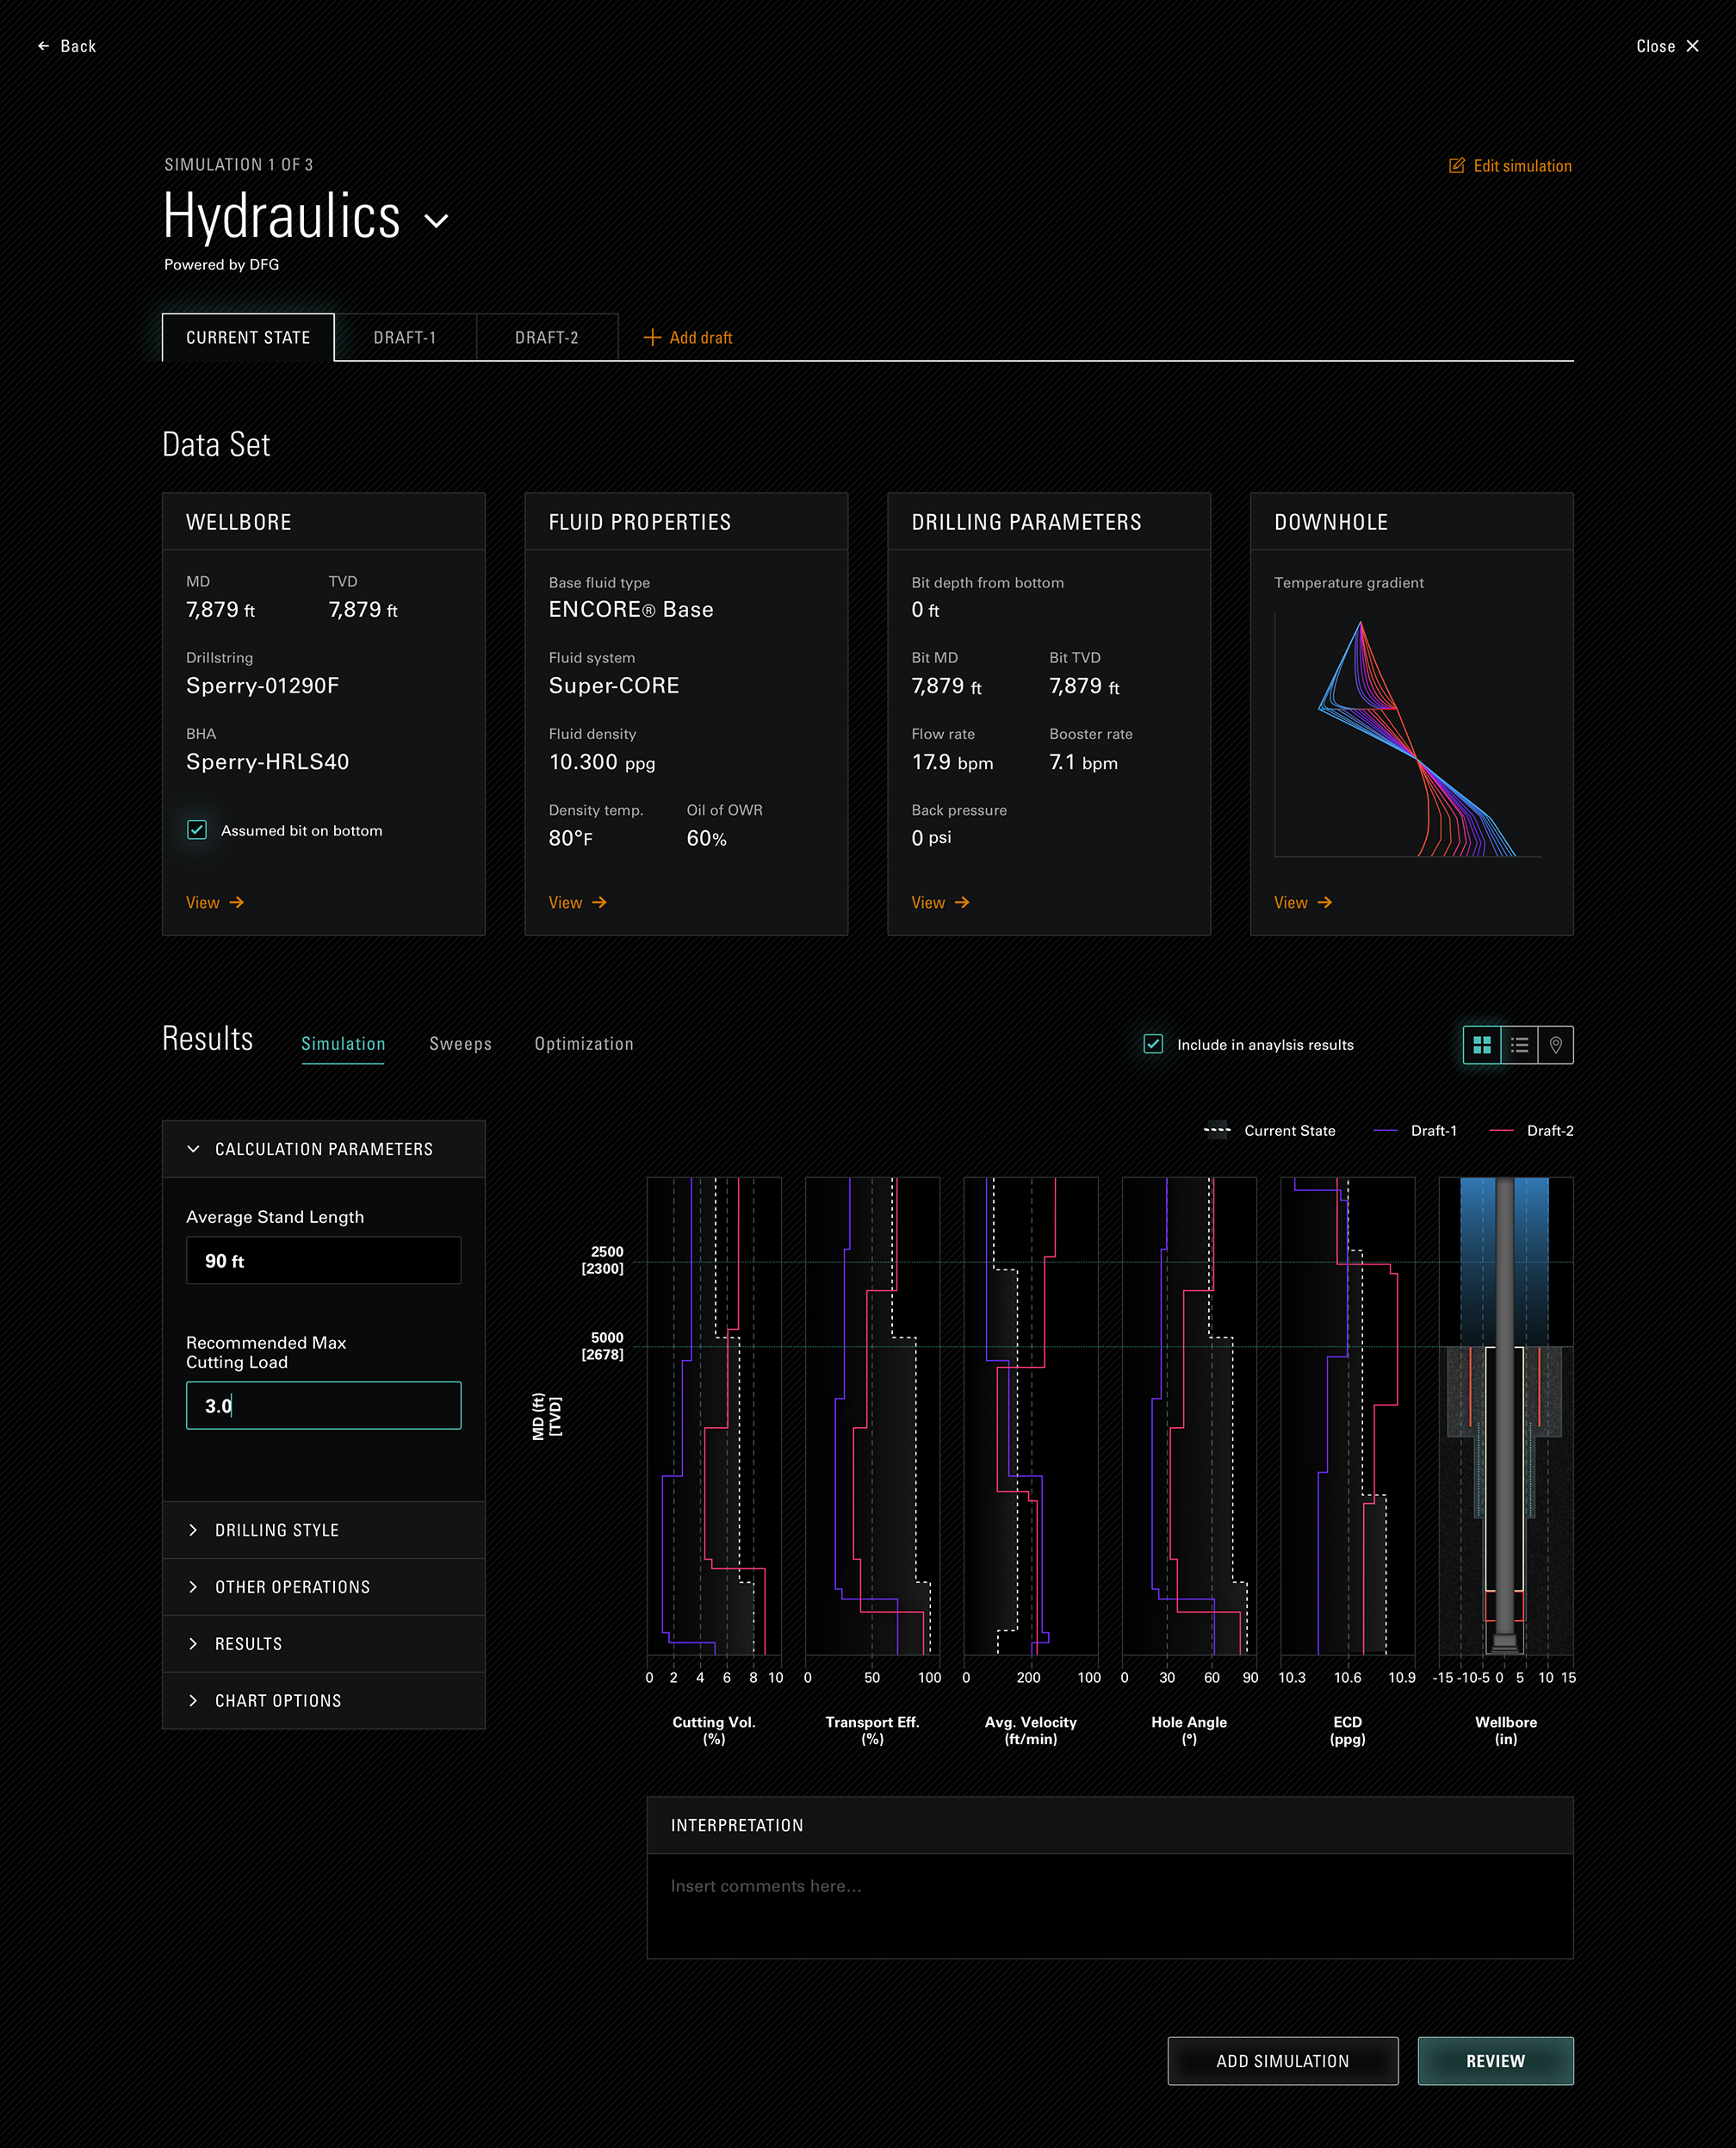Click the grid view icon
Viewport: 1736px width, 2148px height.
[1481, 1044]
